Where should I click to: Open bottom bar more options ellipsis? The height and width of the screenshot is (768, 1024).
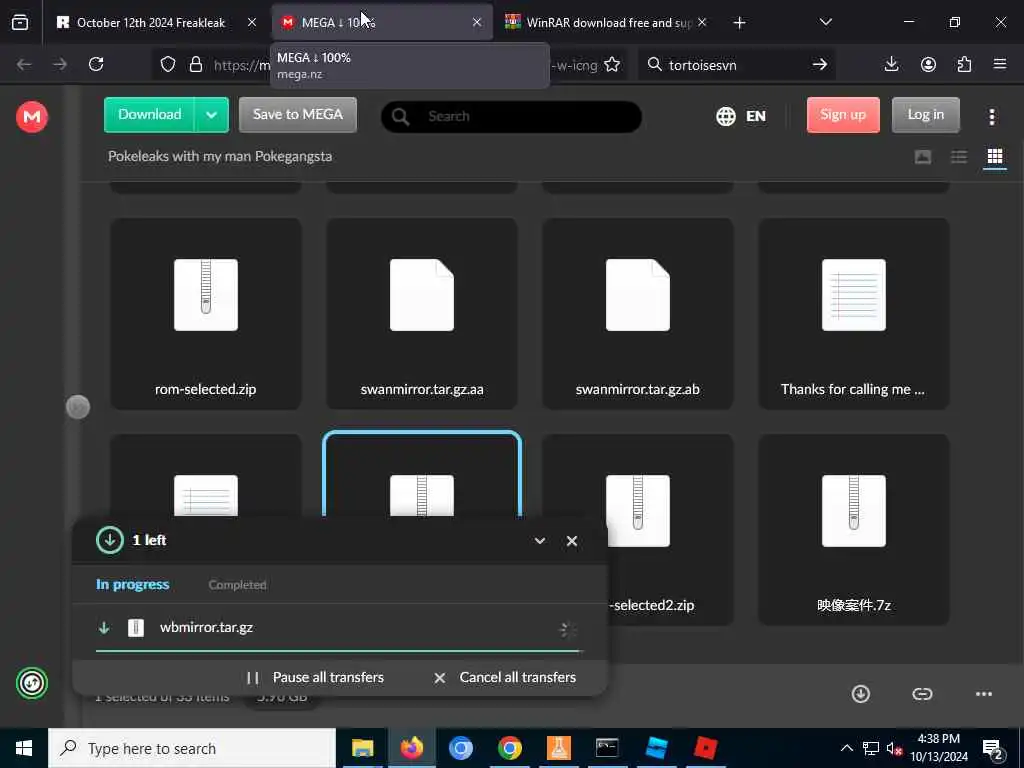(984, 694)
